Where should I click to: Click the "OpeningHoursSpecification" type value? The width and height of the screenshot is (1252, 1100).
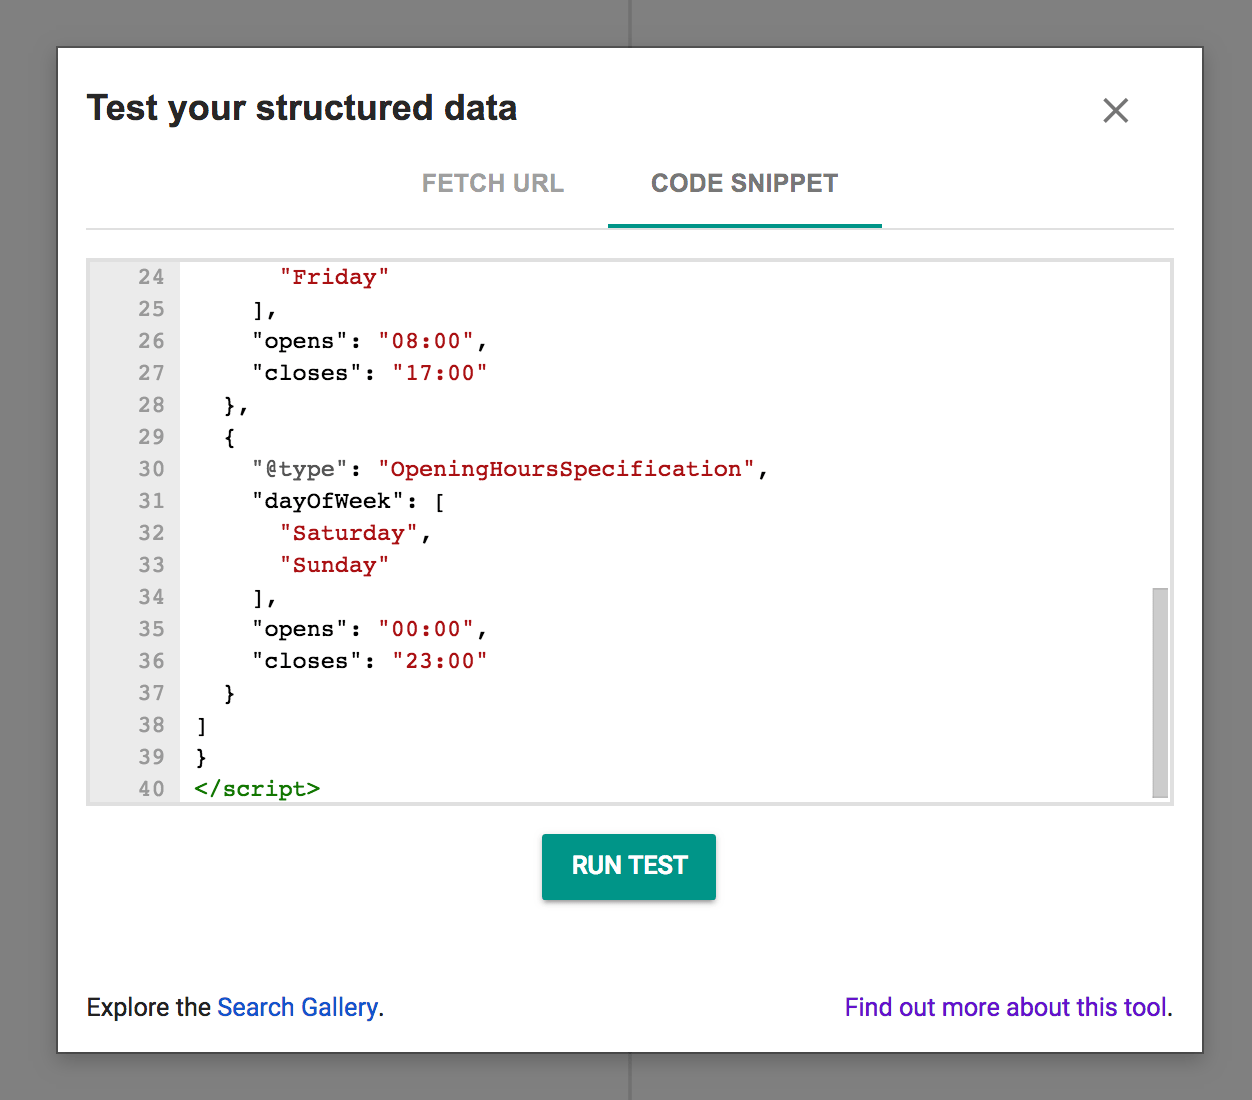tap(566, 469)
